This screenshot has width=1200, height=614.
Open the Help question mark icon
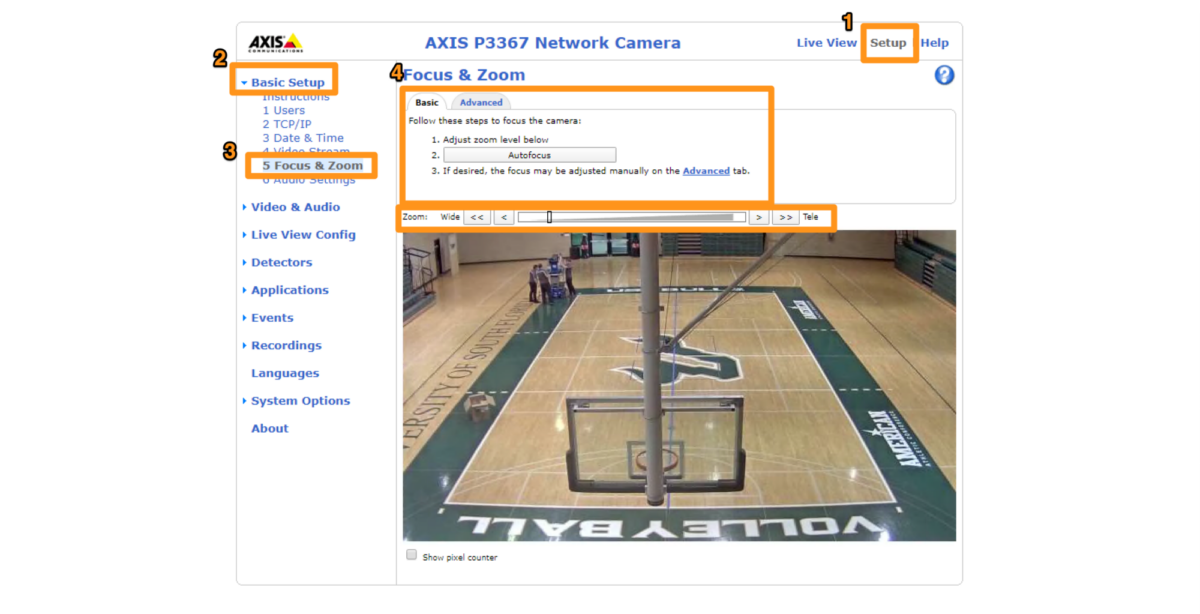point(943,75)
